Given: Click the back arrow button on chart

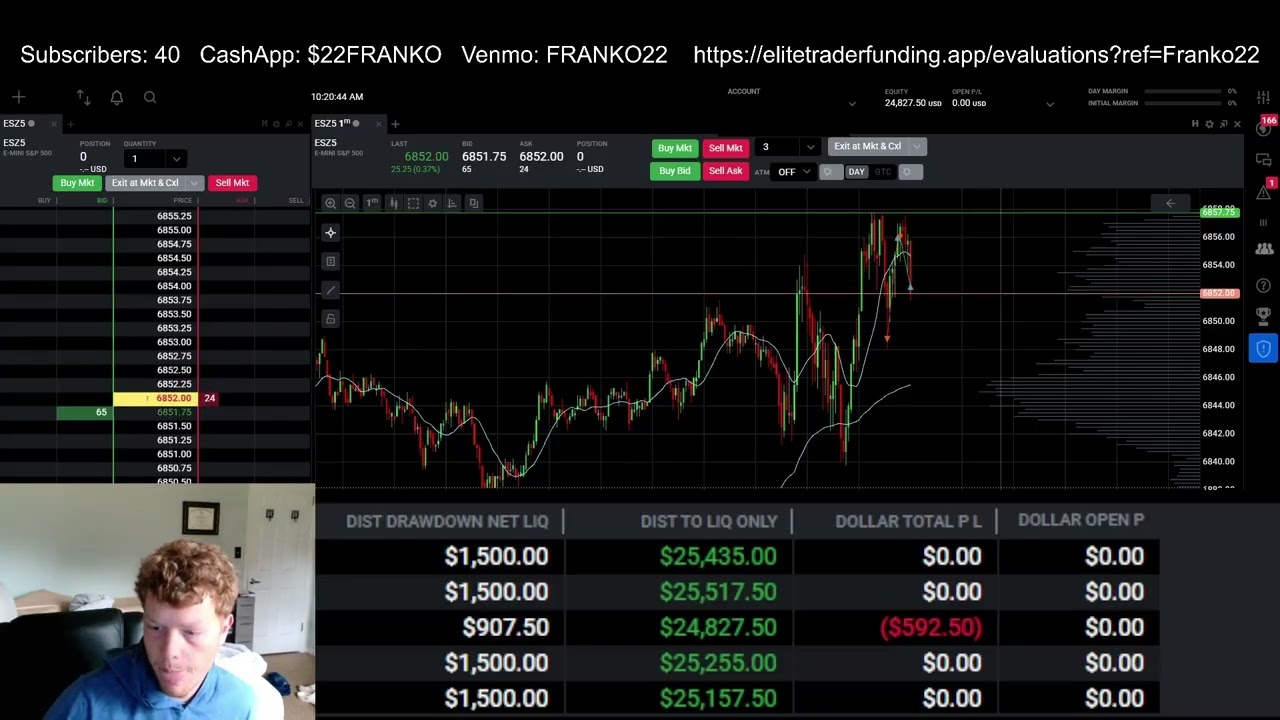Looking at the screenshot, I should tap(1170, 203).
